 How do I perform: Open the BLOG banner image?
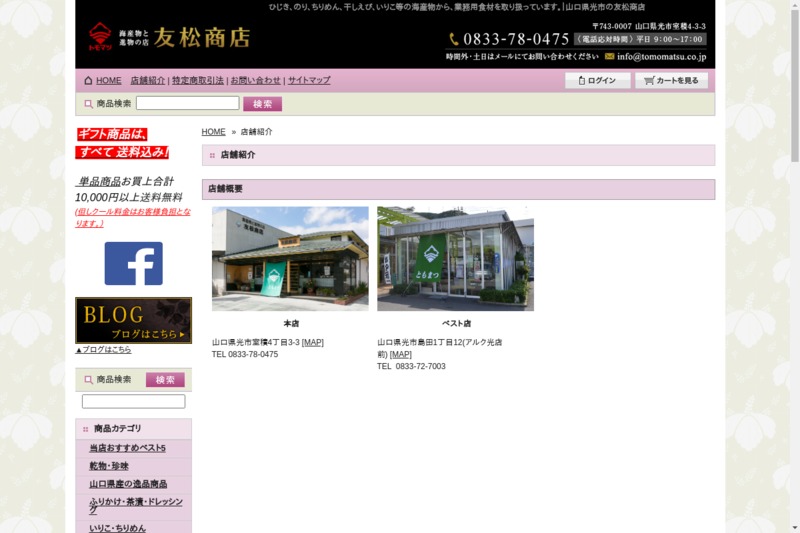133,320
